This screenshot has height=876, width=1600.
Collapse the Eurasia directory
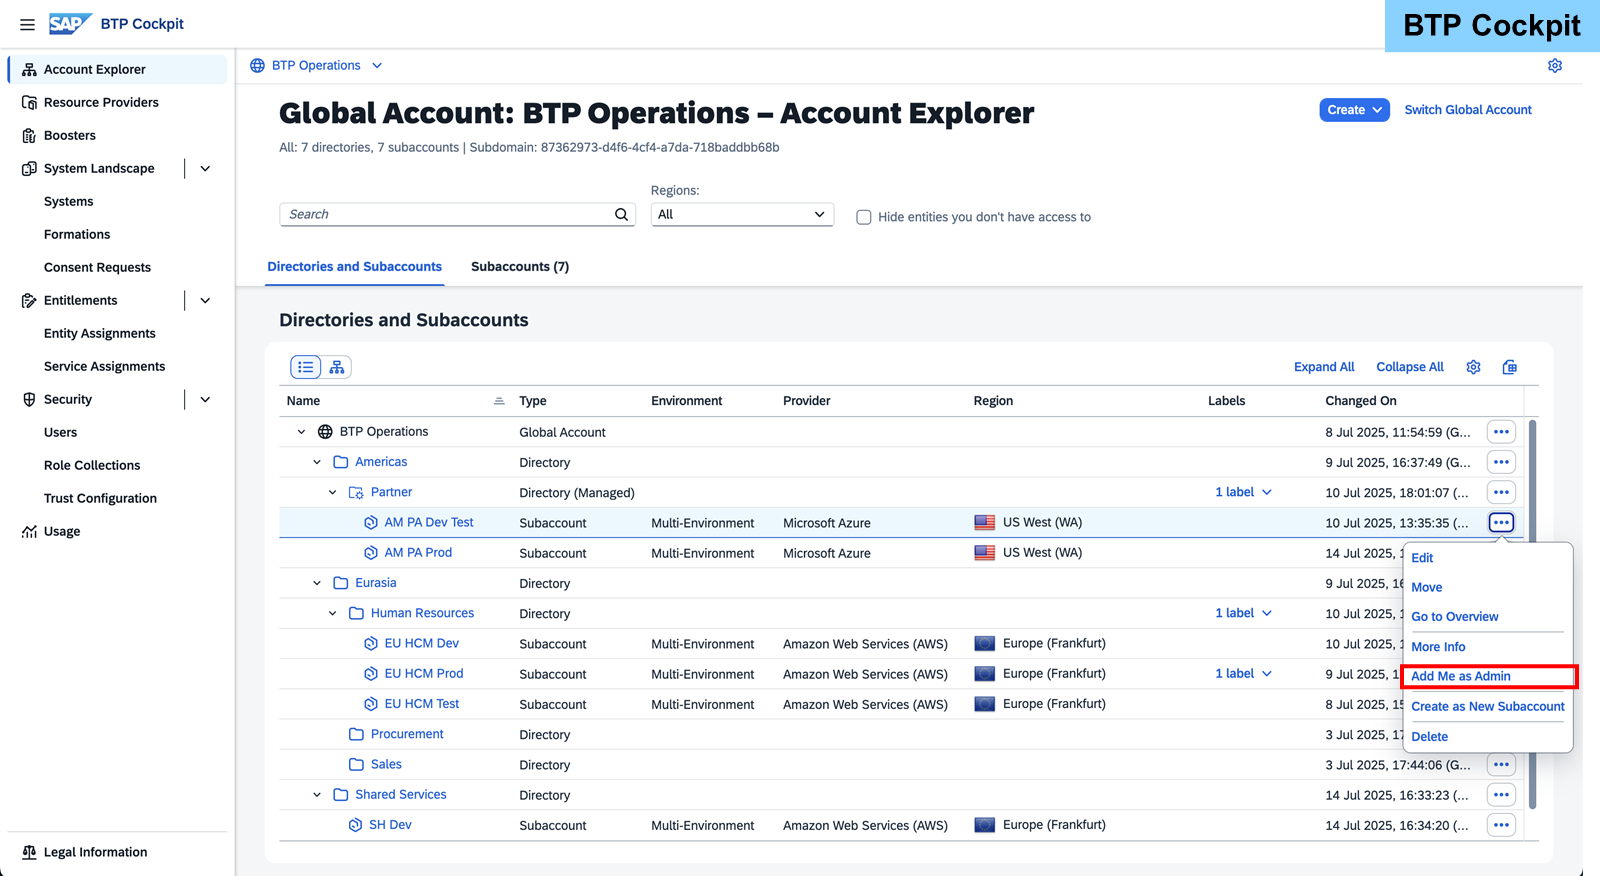click(x=317, y=583)
